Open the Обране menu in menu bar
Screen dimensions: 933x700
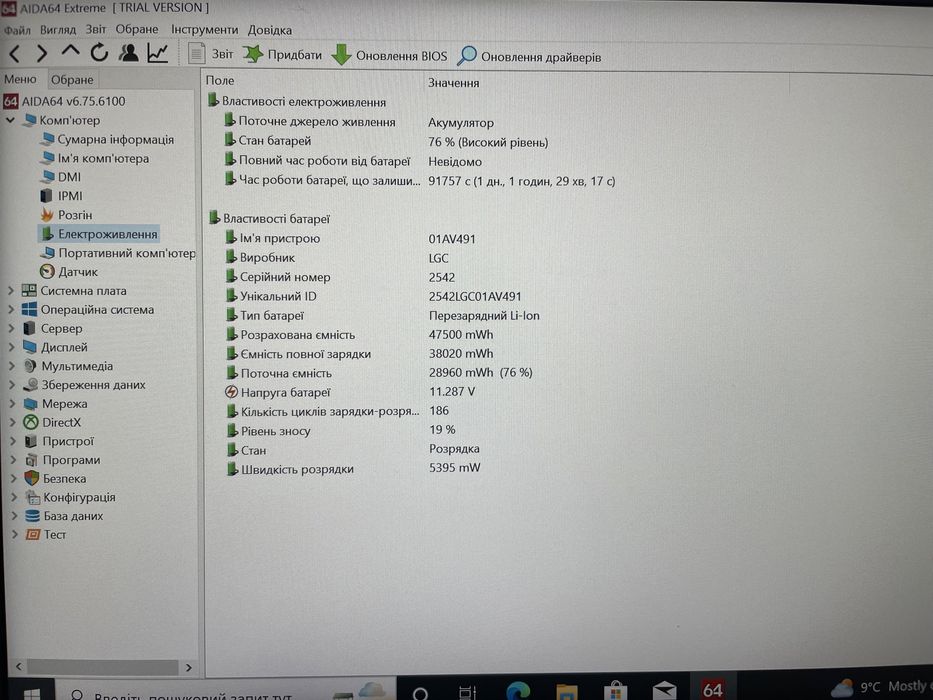137,29
